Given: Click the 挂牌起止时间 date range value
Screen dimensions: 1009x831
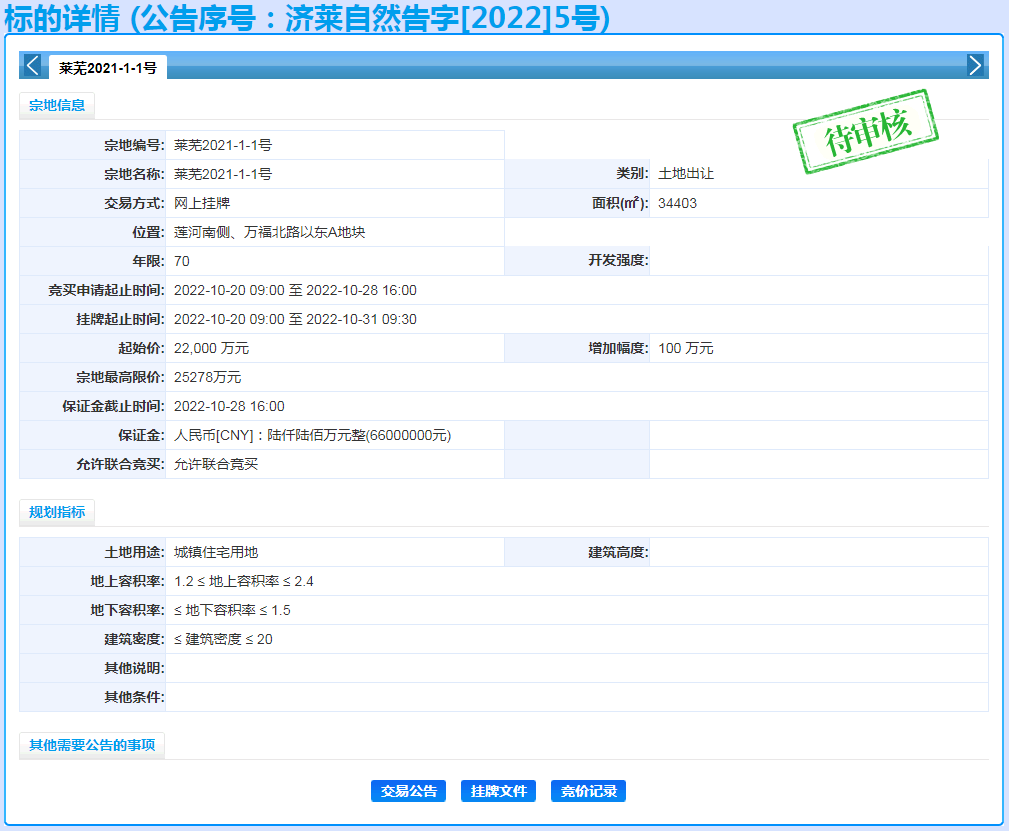Looking at the screenshot, I should click(295, 319).
